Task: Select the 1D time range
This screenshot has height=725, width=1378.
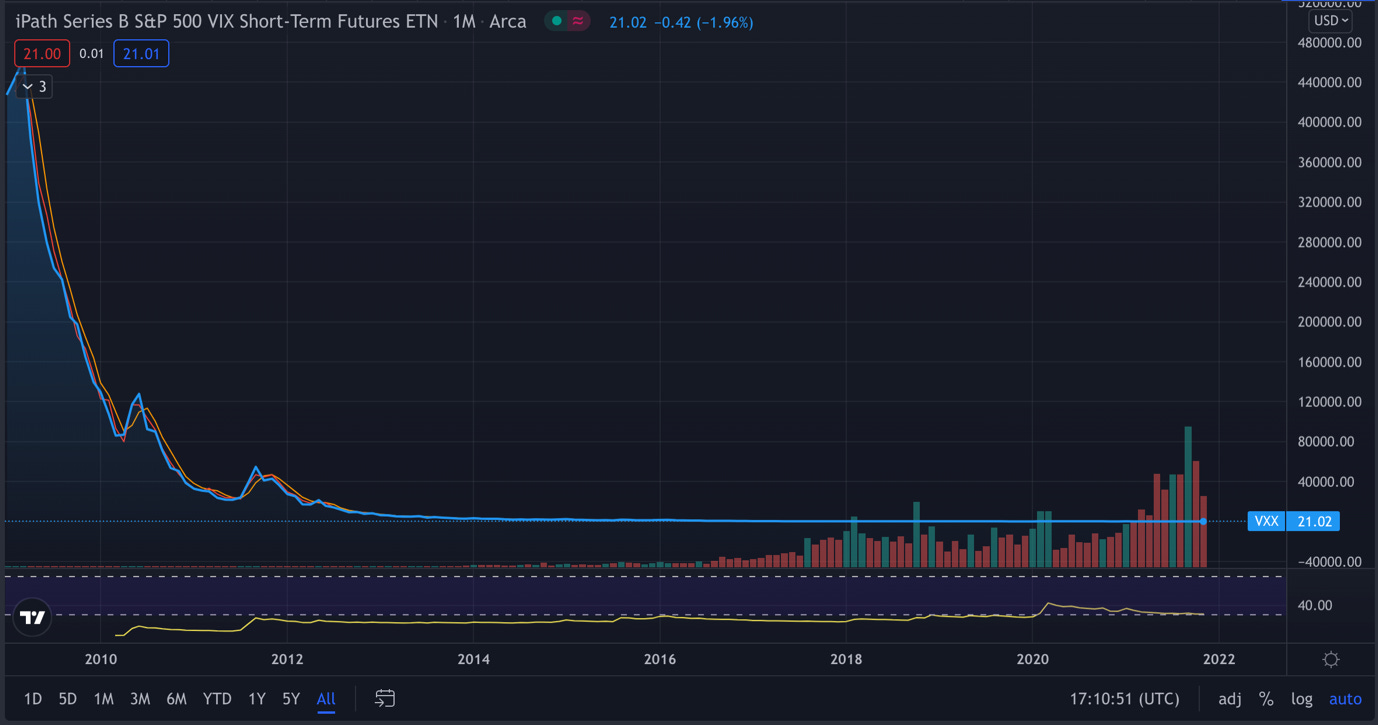Action: point(33,699)
